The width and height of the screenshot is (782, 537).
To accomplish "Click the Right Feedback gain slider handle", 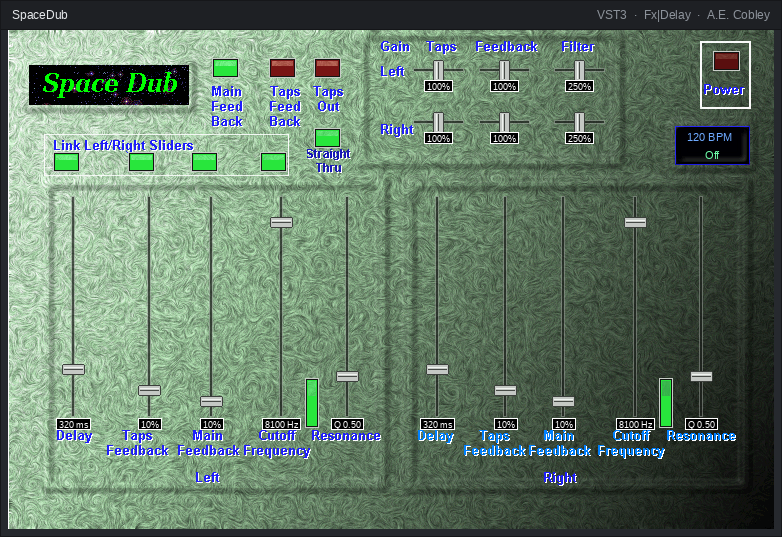I will coord(505,122).
